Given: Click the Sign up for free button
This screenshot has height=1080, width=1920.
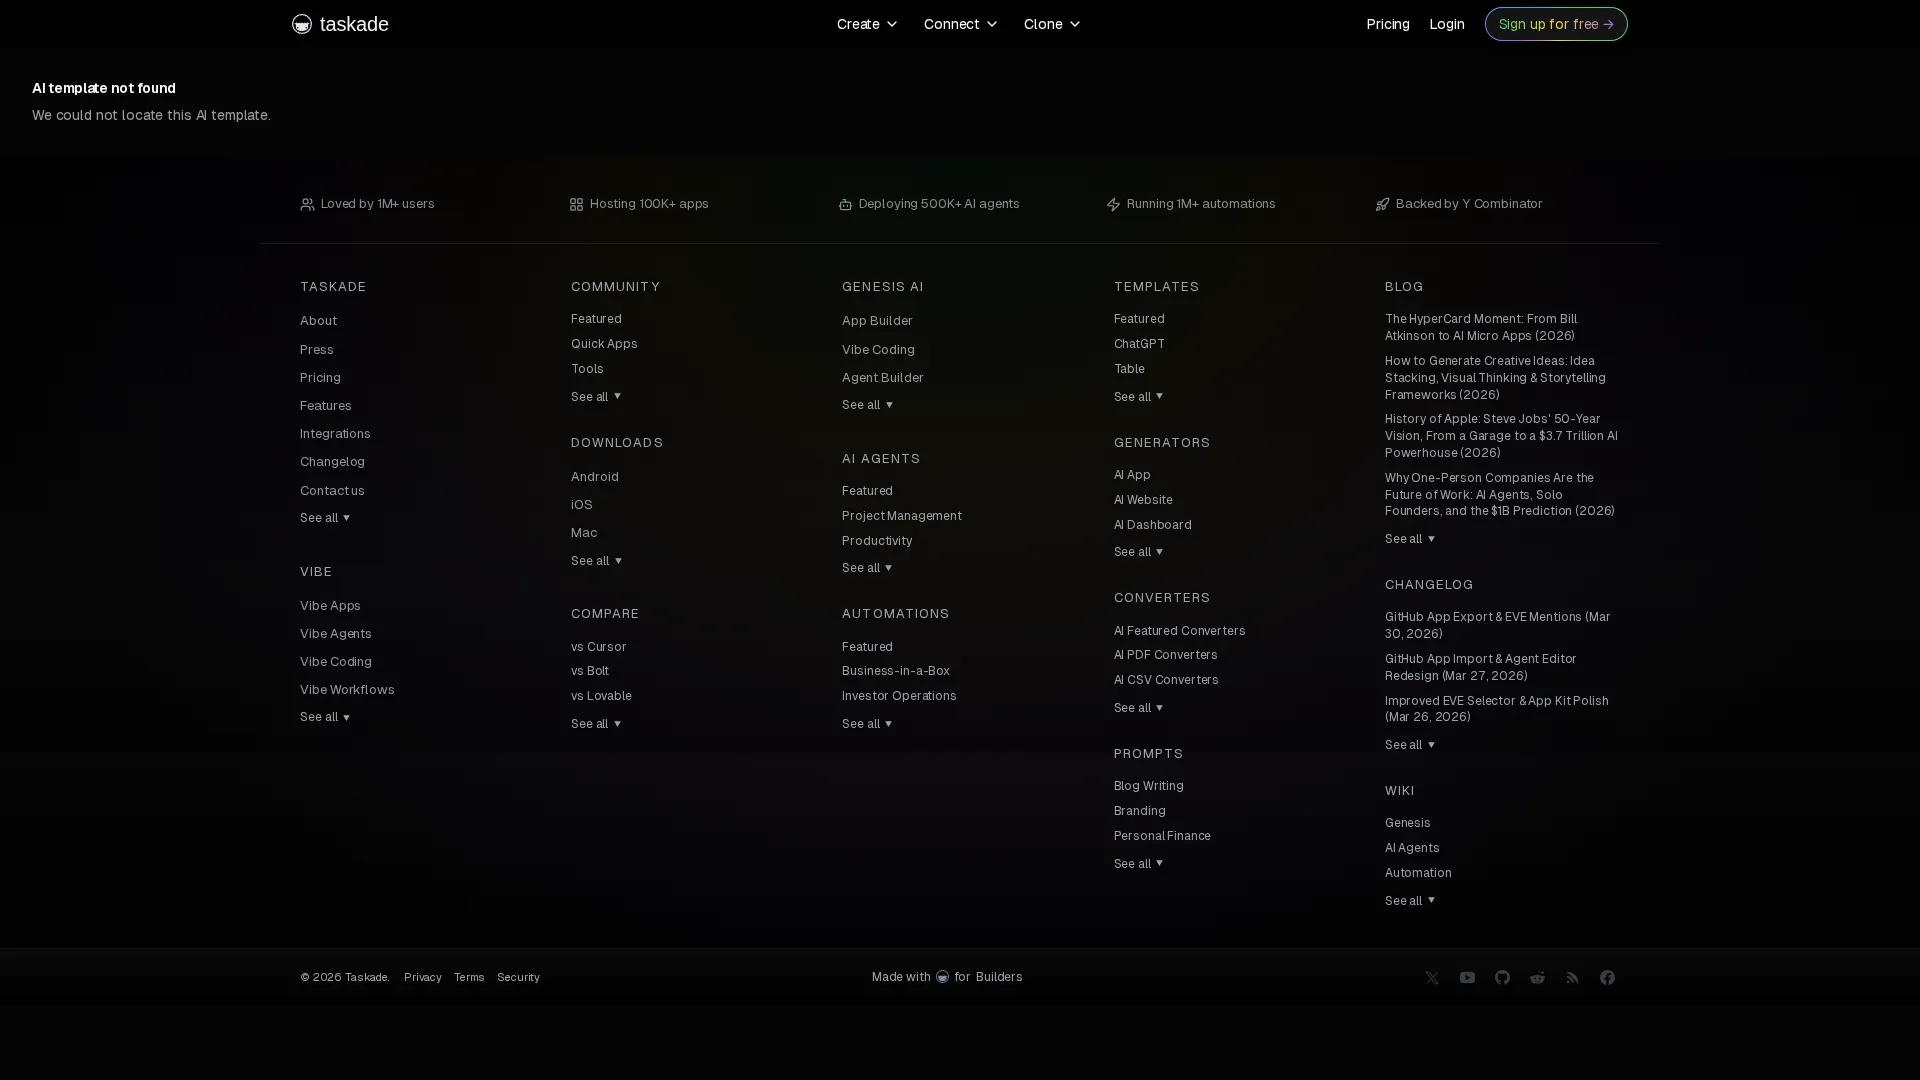Looking at the screenshot, I should pyautogui.click(x=1555, y=24).
